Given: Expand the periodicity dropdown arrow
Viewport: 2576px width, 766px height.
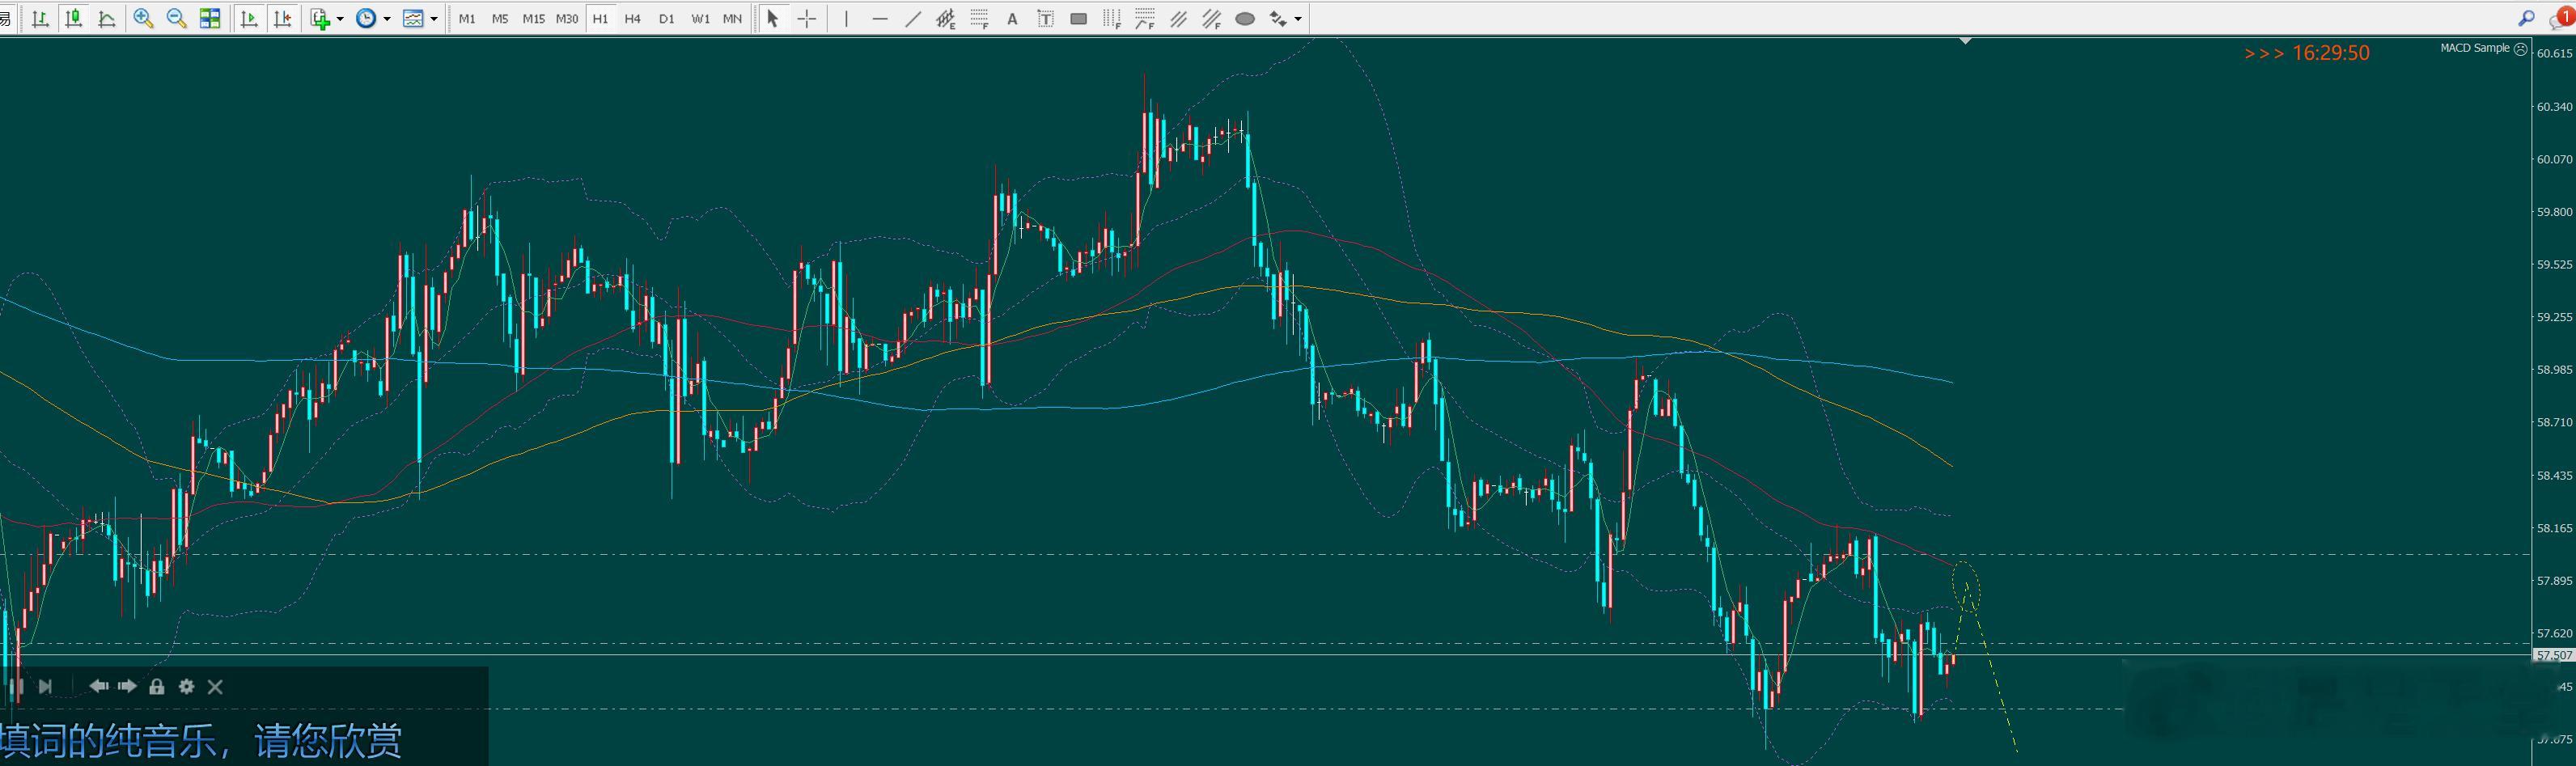Looking at the screenshot, I should point(386,19).
